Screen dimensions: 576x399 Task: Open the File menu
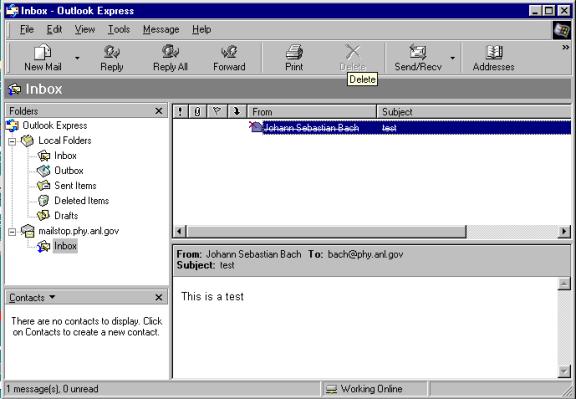click(x=27, y=29)
